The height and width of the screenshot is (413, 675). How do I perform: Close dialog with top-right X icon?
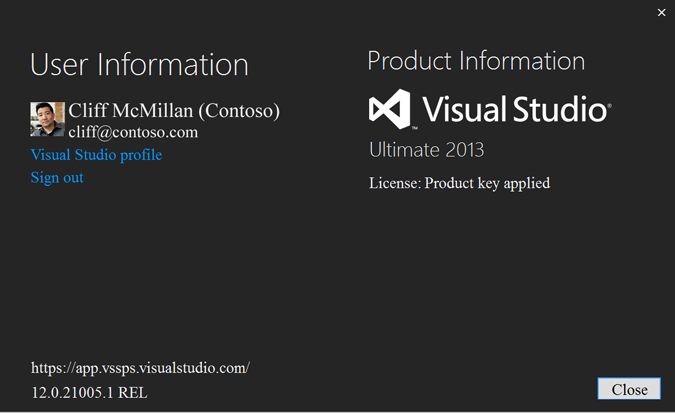[x=661, y=12]
